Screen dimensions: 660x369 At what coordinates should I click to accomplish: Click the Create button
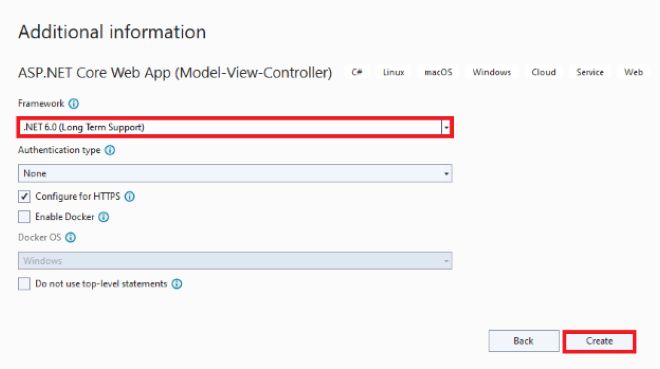[599, 341]
